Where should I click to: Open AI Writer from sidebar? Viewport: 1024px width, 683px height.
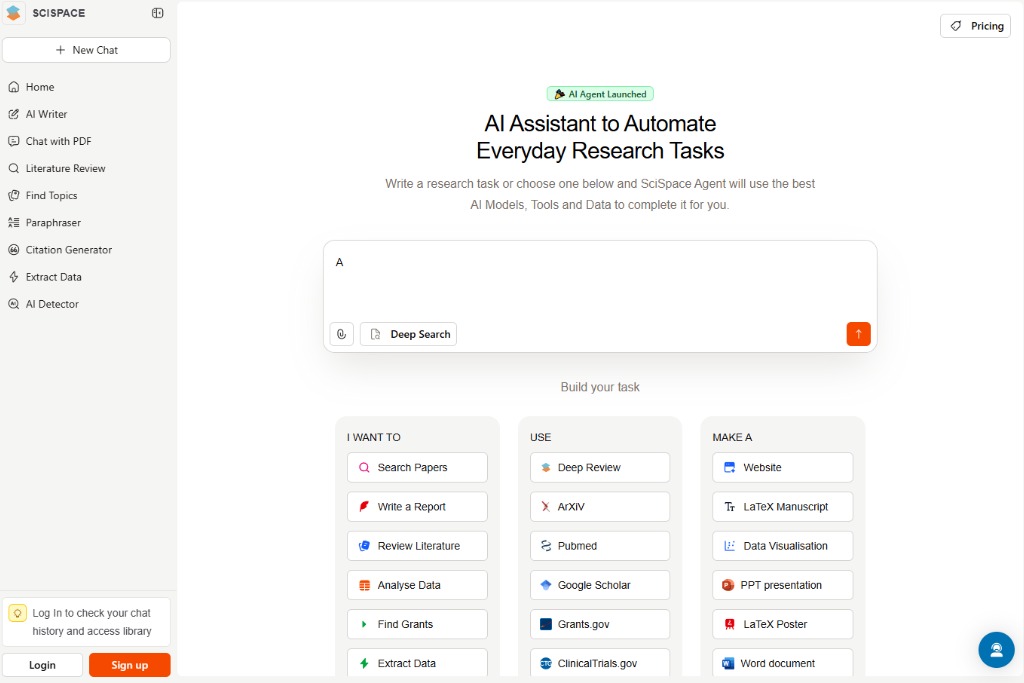[46, 114]
